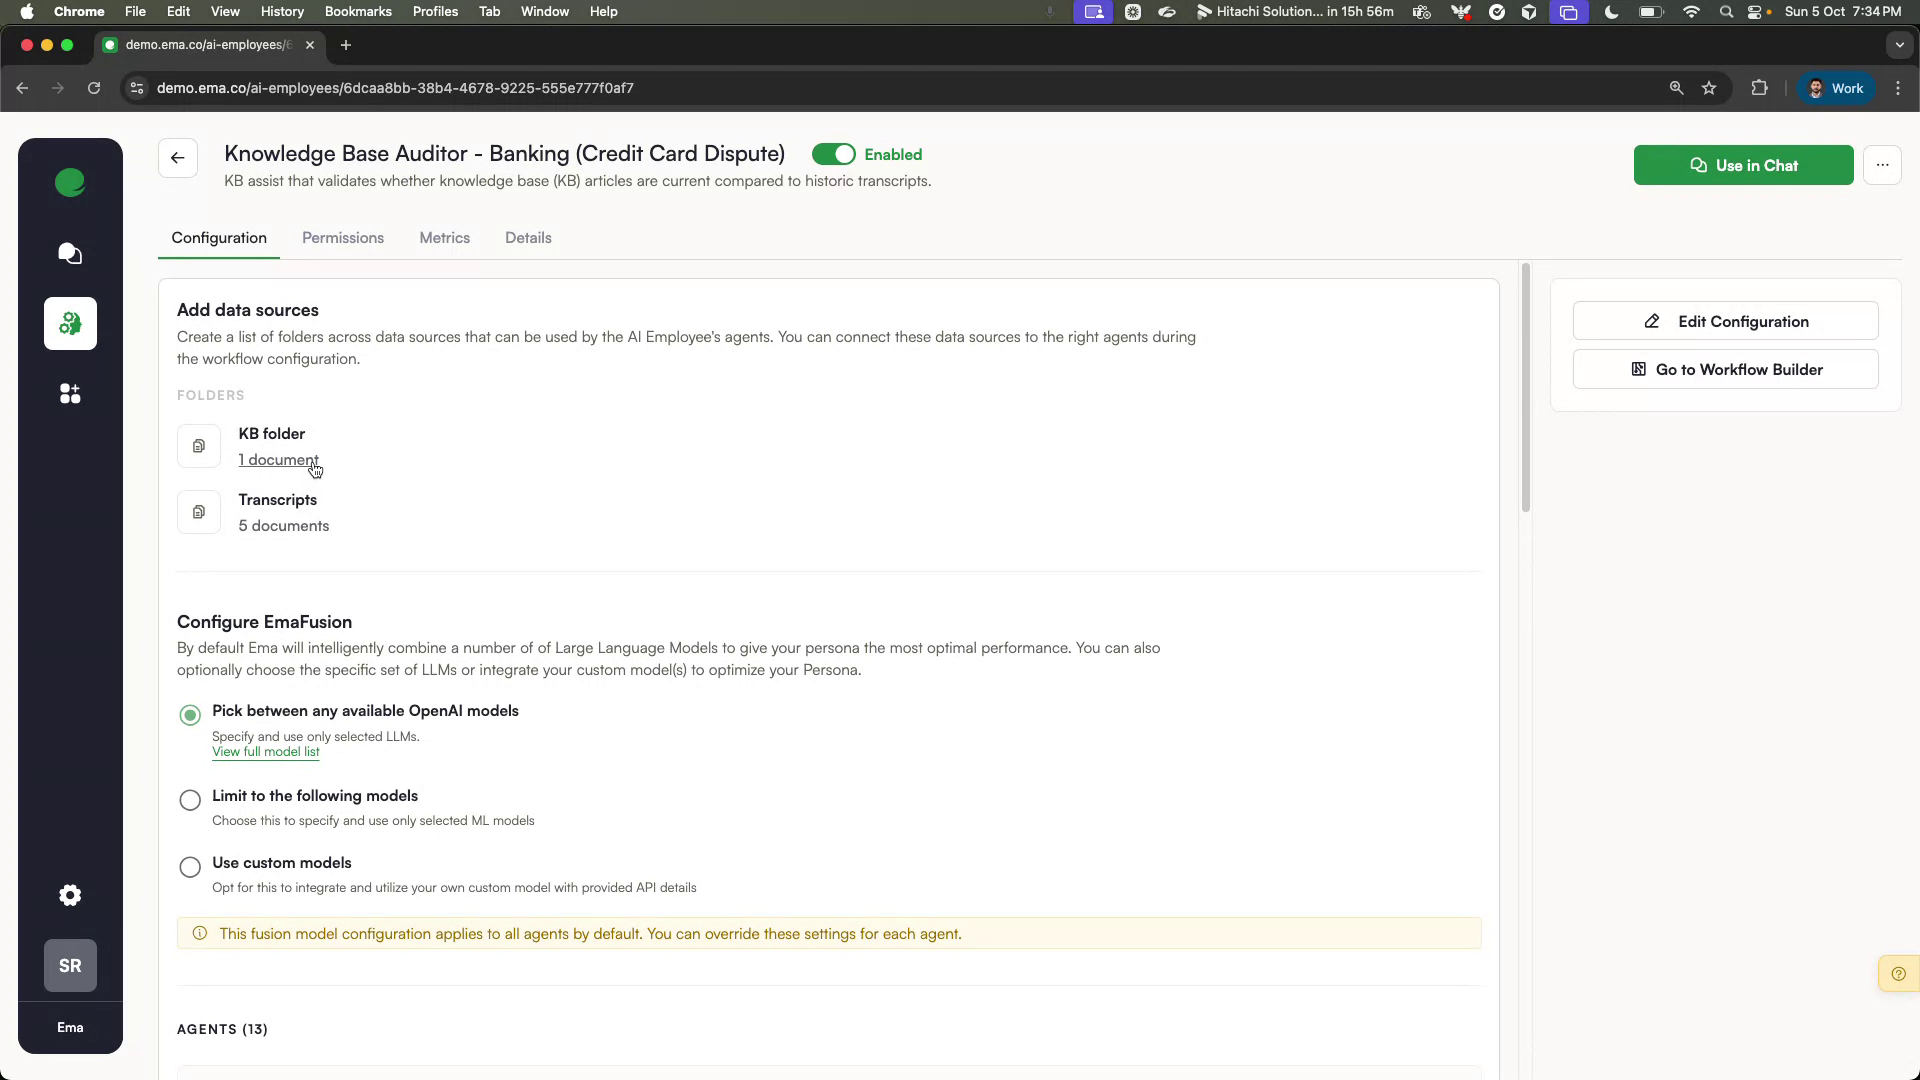Viewport: 1920px width, 1080px height.
Task: Open the chat panel in the sidebar
Action: (70, 253)
